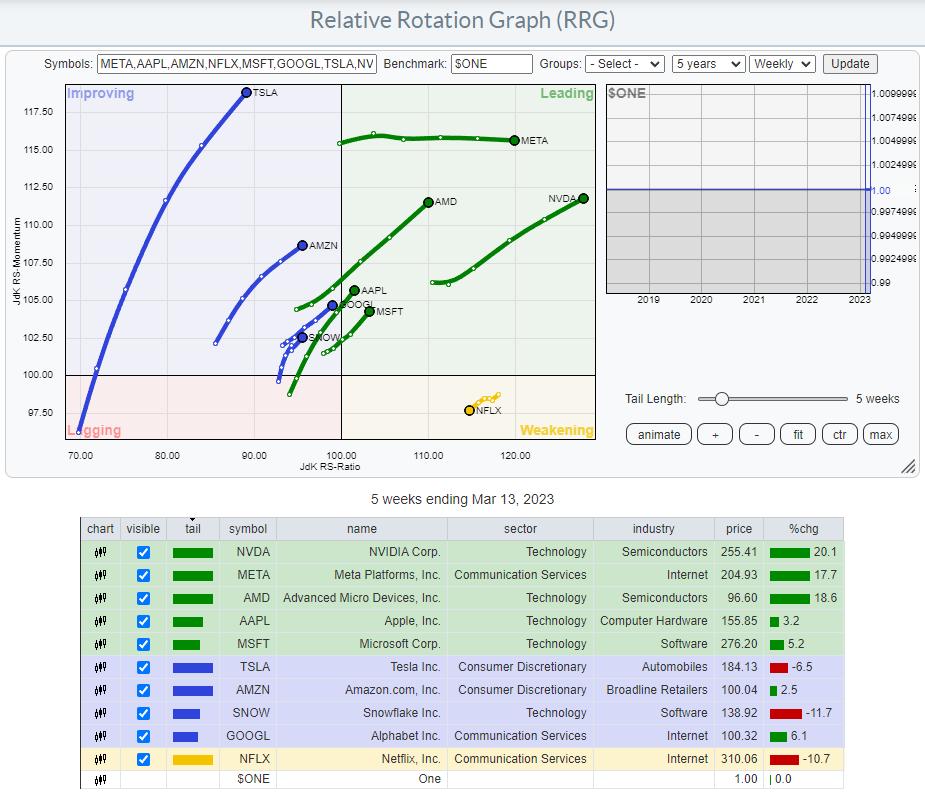The image size is (925, 800).
Task: Click the chart icon in NFLX row
Action: pos(100,759)
